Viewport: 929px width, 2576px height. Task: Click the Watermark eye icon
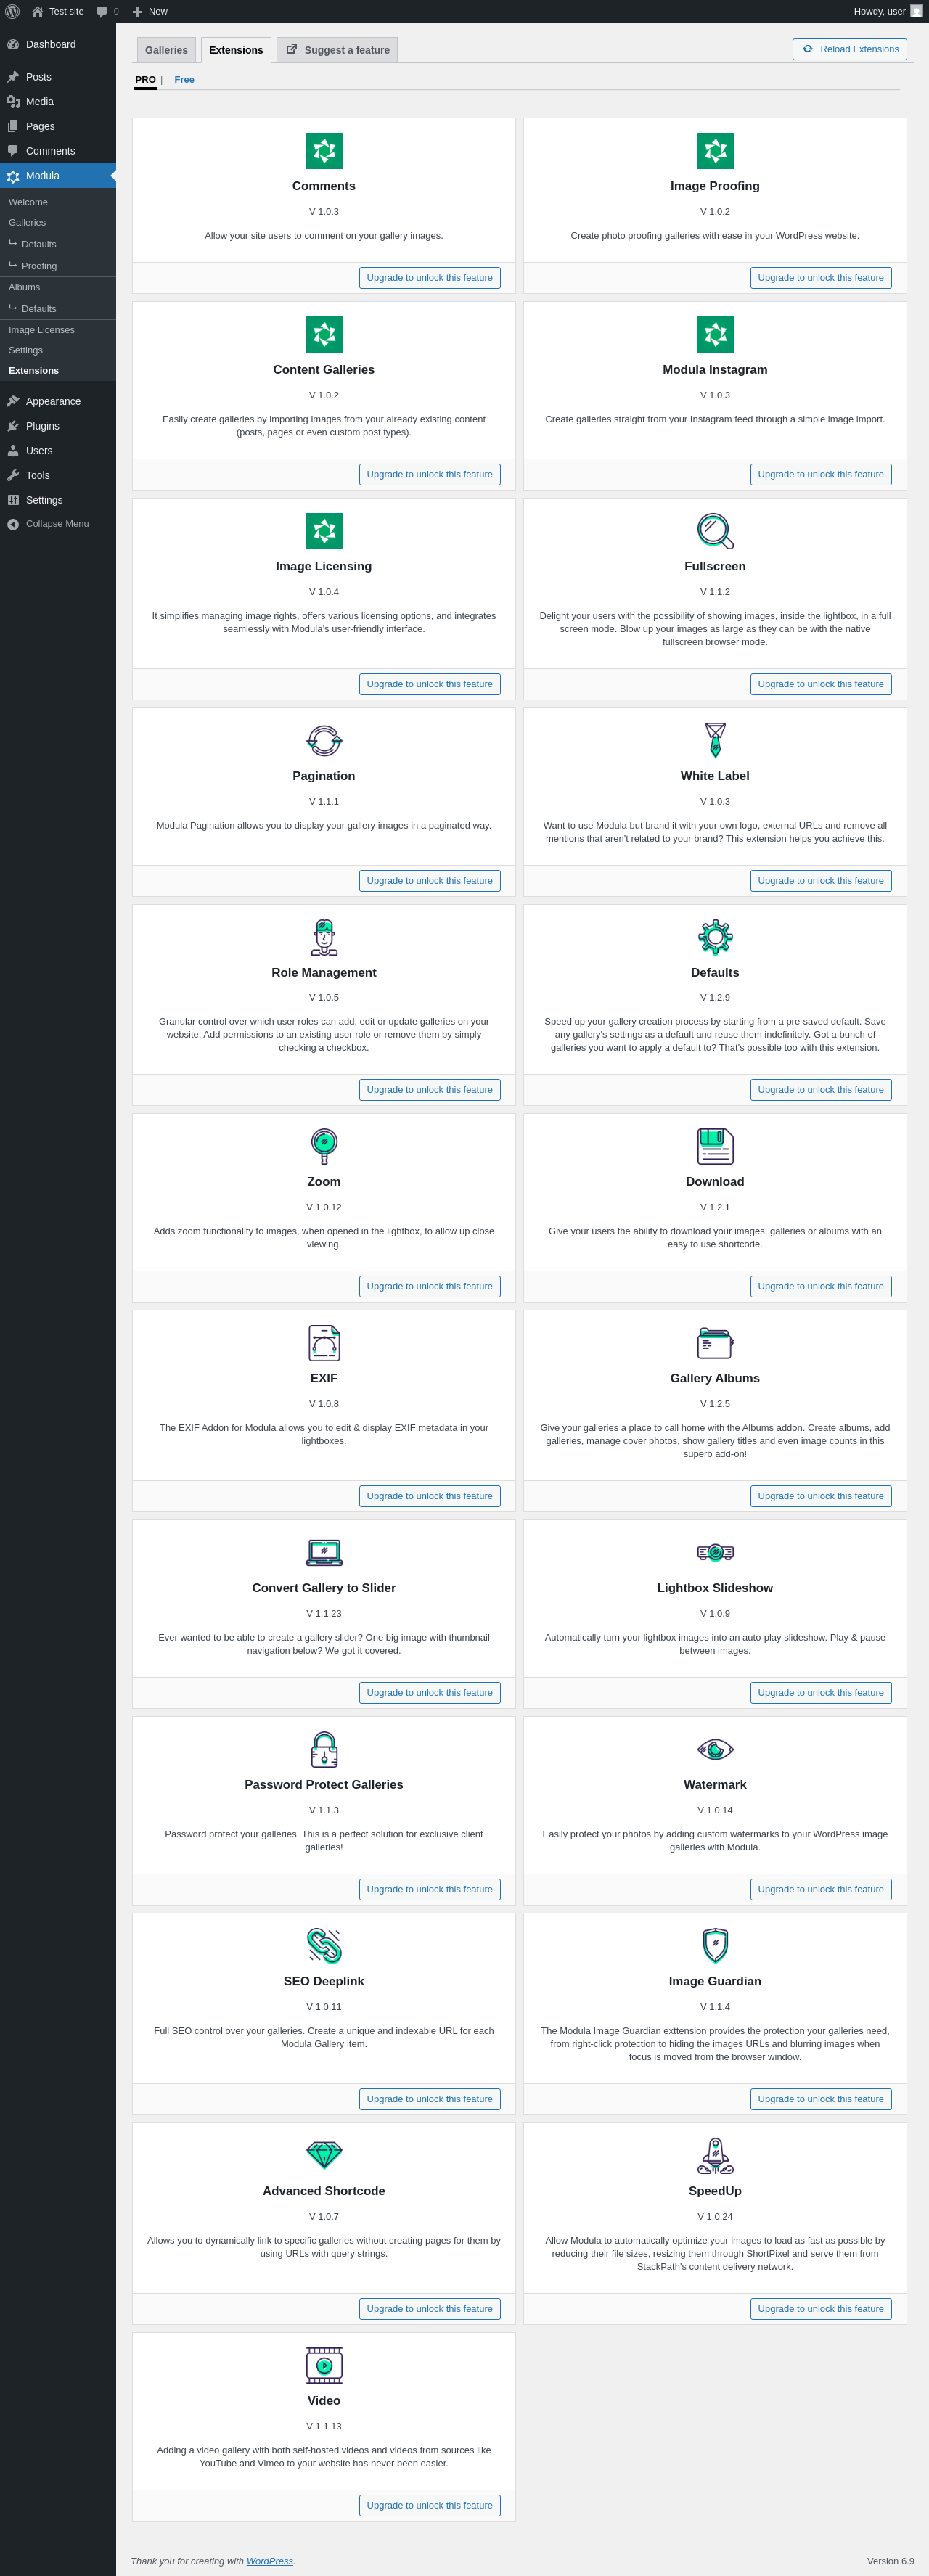tap(715, 1749)
